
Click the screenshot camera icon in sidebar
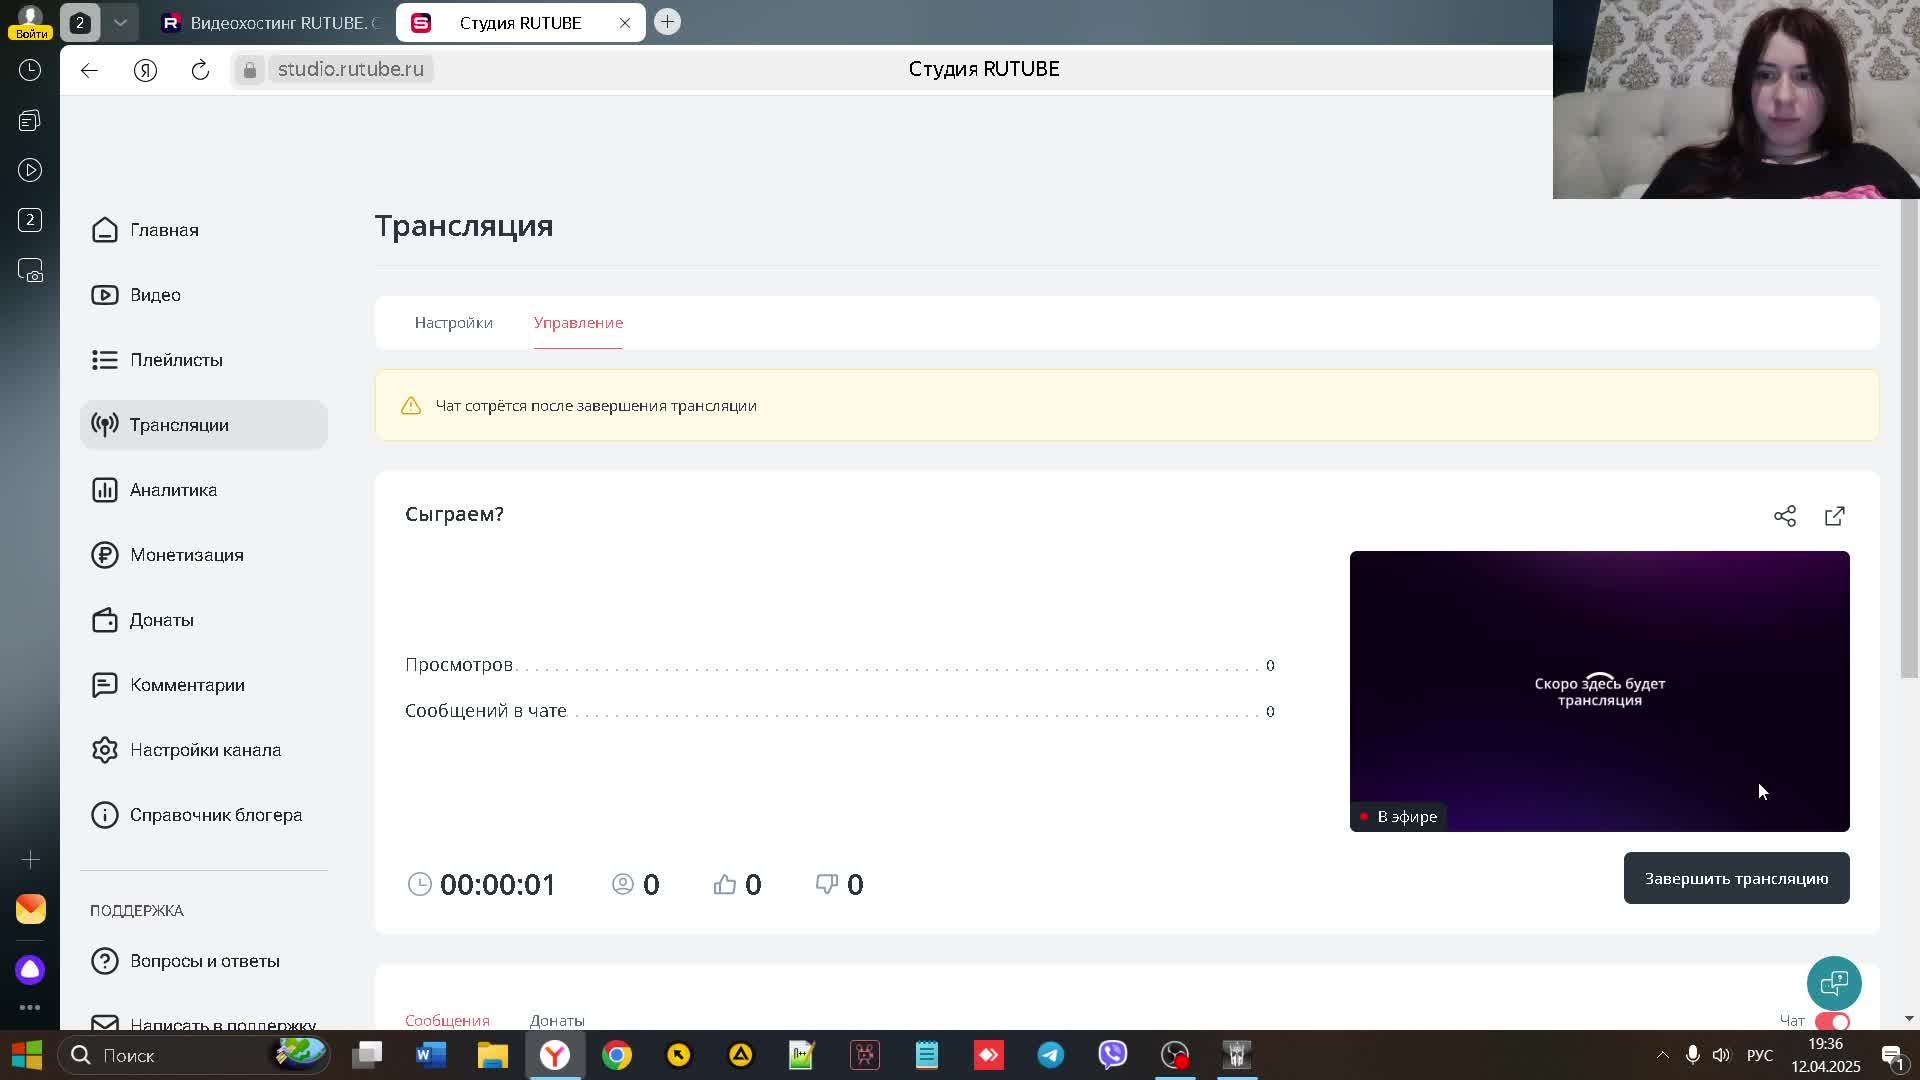click(30, 271)
